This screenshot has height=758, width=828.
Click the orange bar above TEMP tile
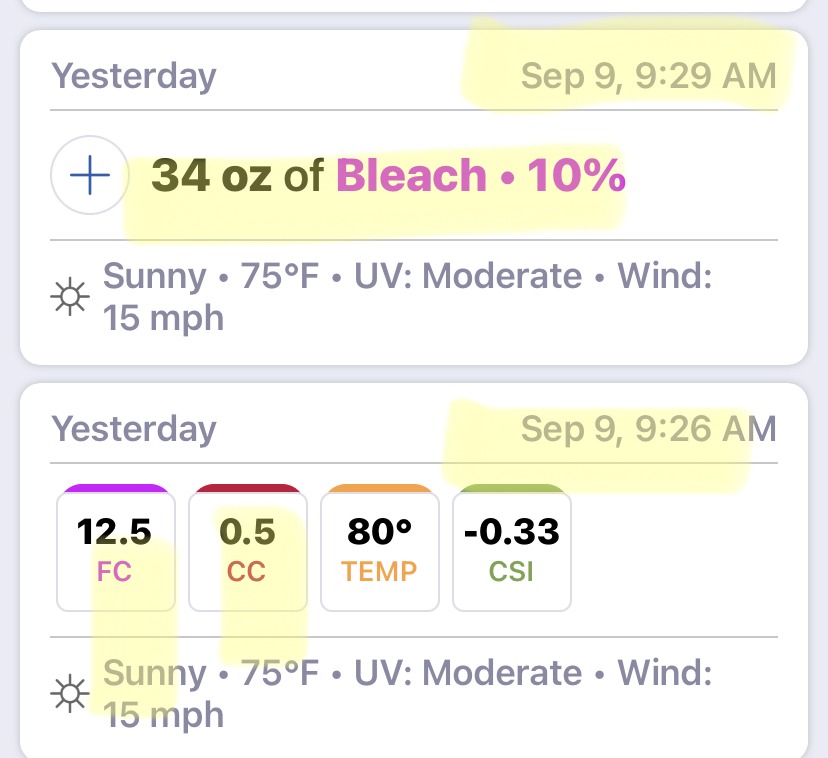point(380,488)
